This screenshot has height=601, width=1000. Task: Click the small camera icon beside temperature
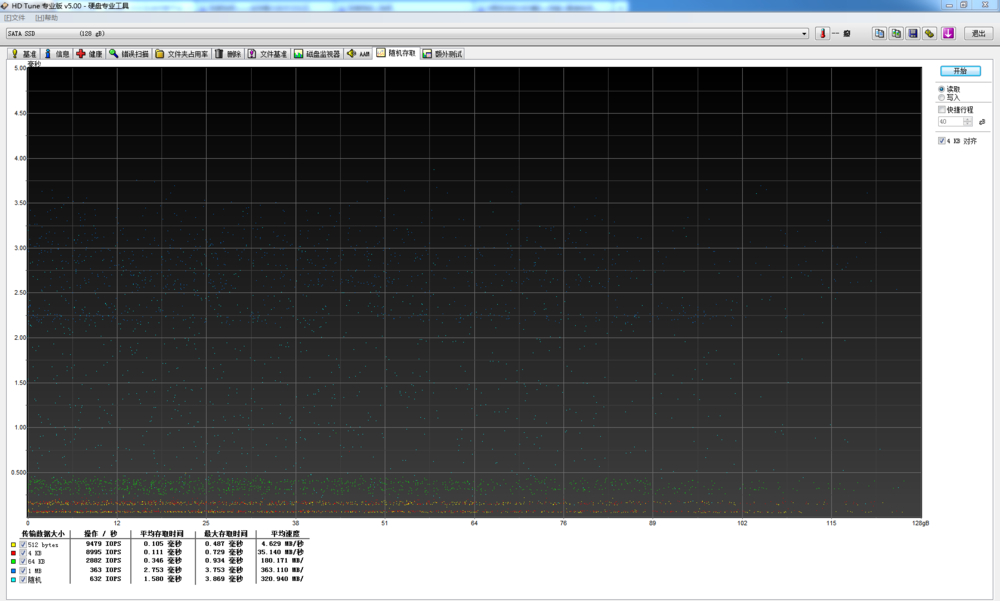(x=847, y=33)
